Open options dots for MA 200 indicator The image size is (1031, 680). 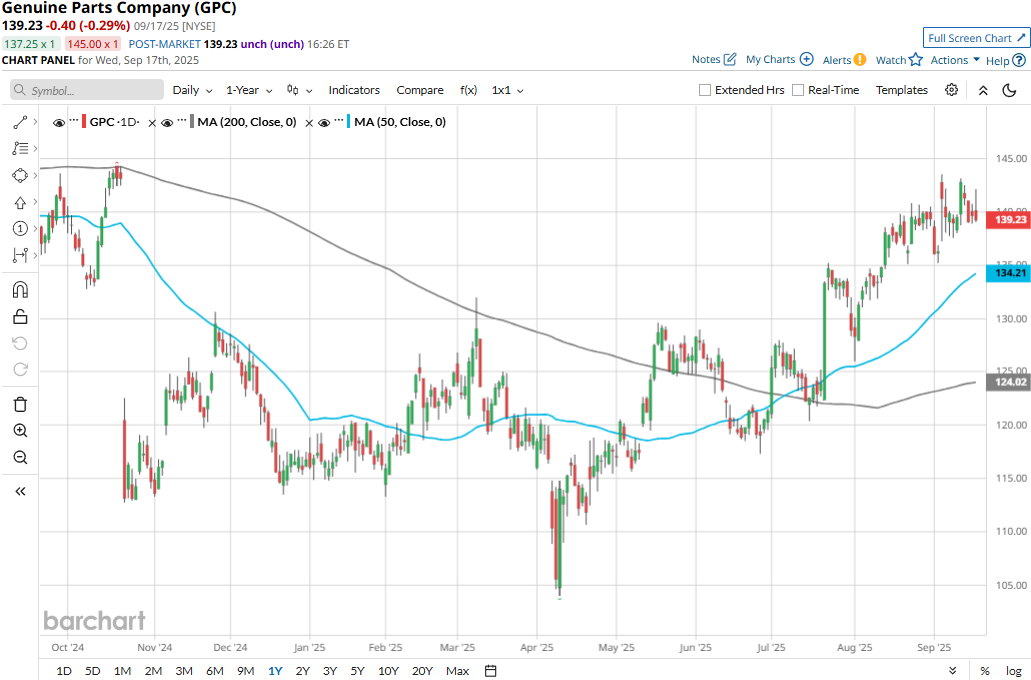pos(183,120)
